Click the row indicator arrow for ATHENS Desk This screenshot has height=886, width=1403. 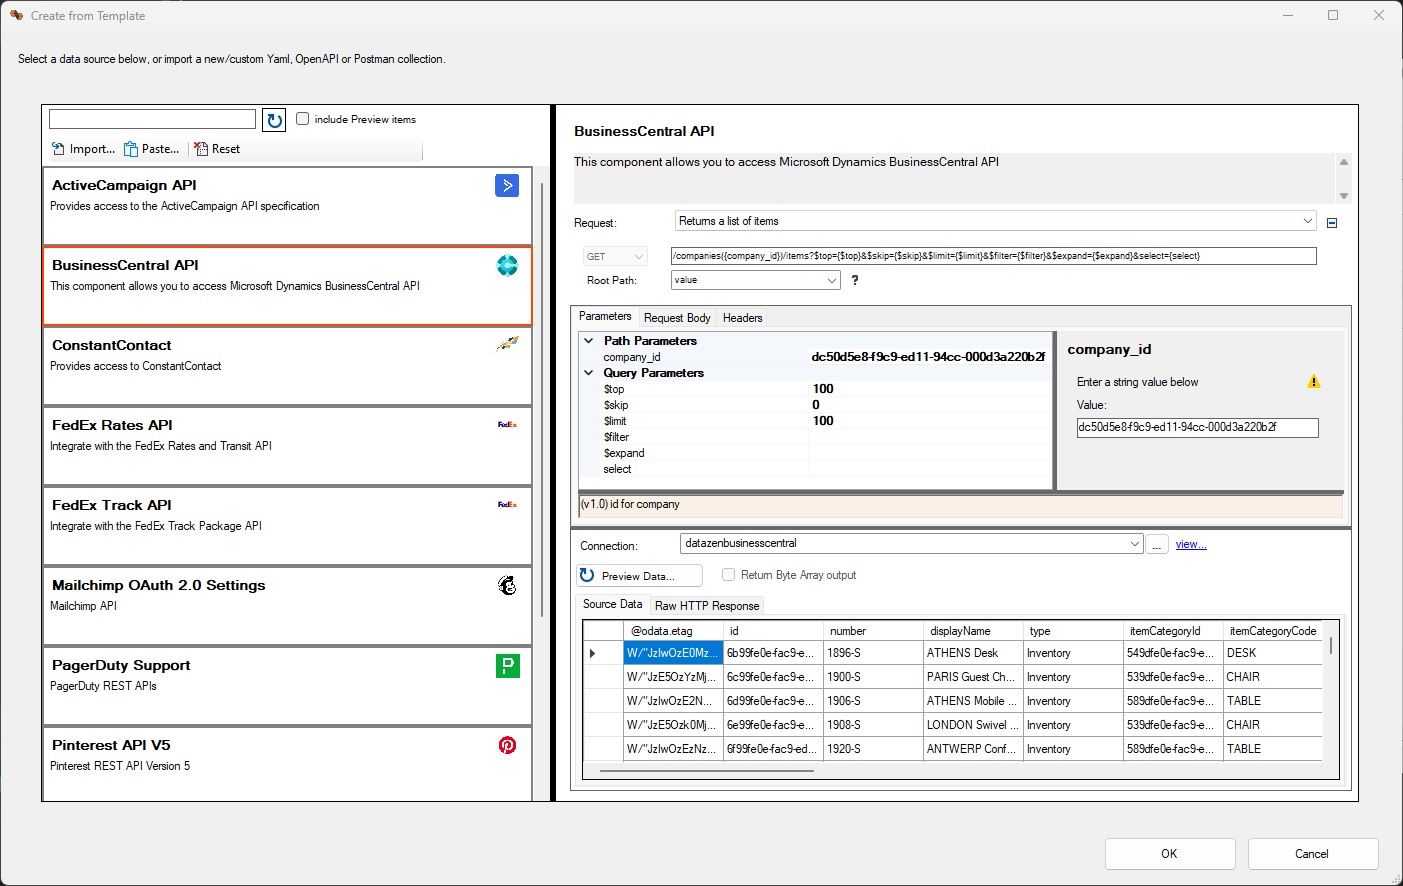(x=593, y=653)
